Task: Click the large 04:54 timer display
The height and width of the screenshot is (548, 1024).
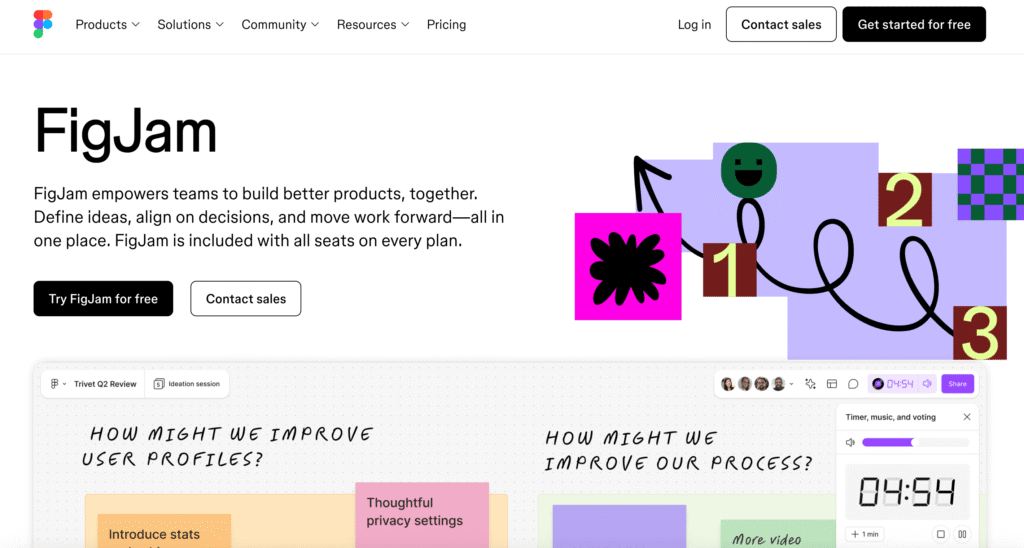Action: 907,491
